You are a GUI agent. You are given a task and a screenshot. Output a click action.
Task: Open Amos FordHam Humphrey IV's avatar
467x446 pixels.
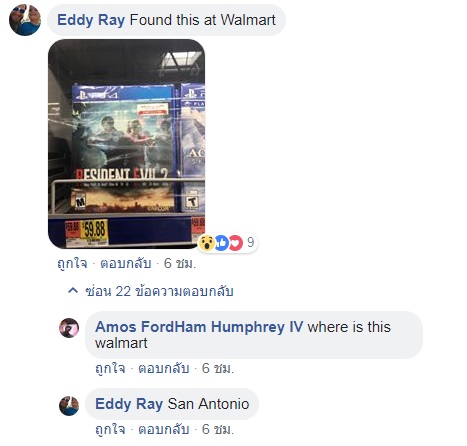click(69, 328)
